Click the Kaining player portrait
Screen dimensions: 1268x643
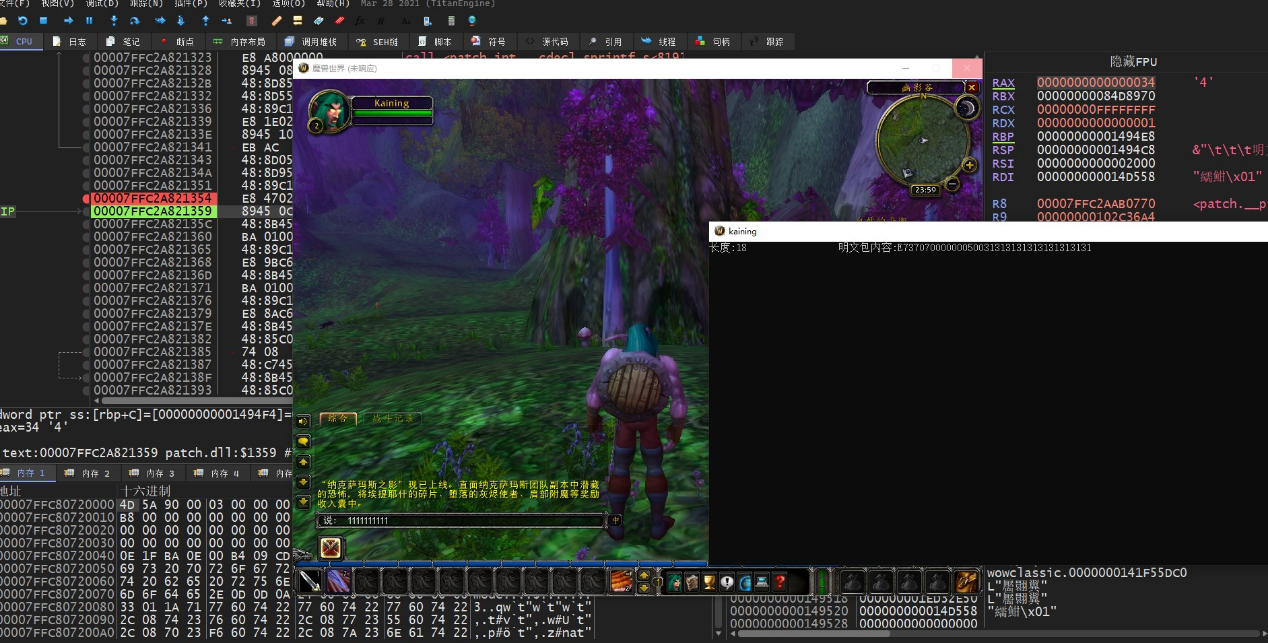pyautogui.click(x=329, y=110)
